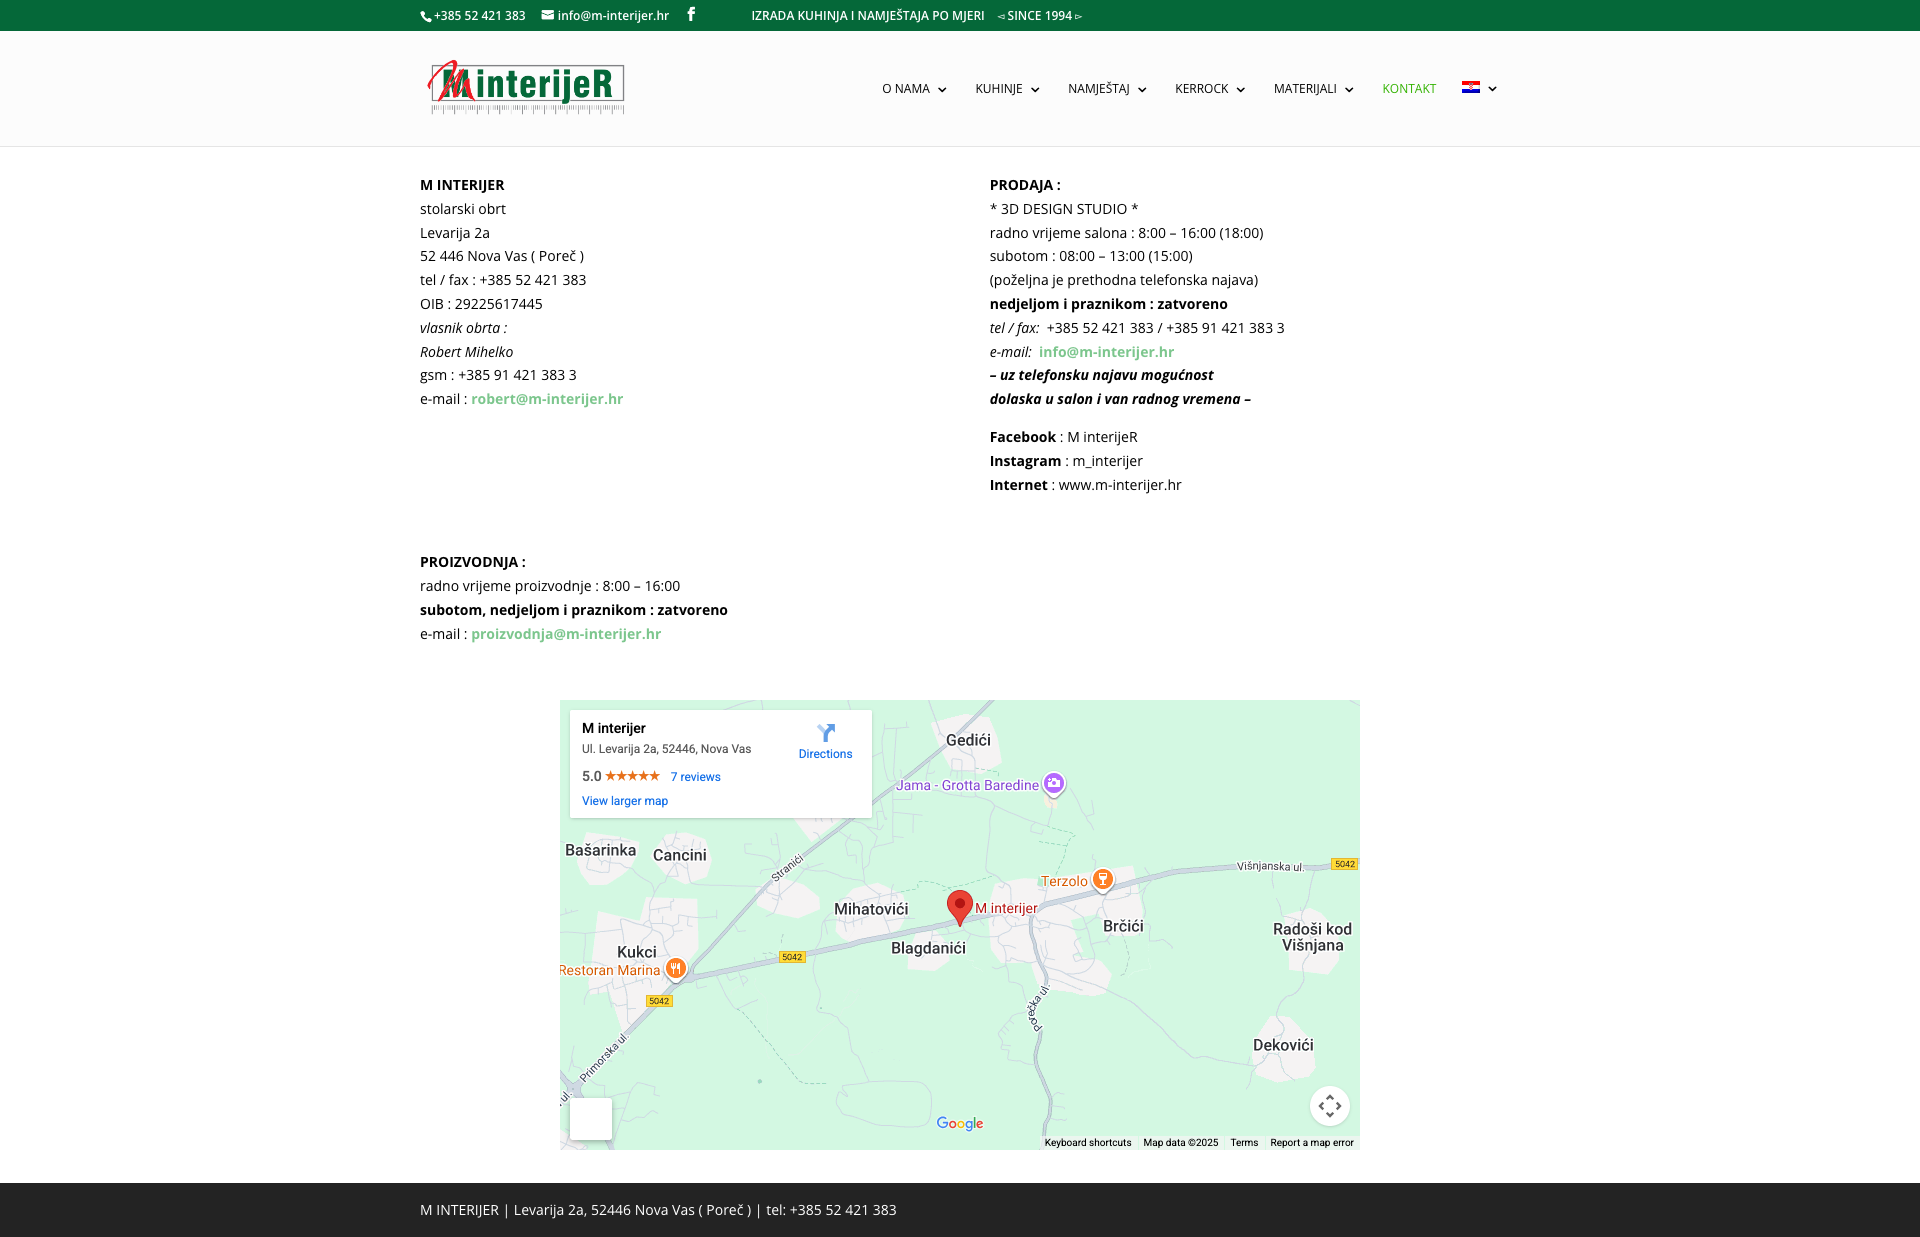Viewport: 1920px width, 1237px height.
Task: Go to the KONTAKT menu item
Action: 1409,89
